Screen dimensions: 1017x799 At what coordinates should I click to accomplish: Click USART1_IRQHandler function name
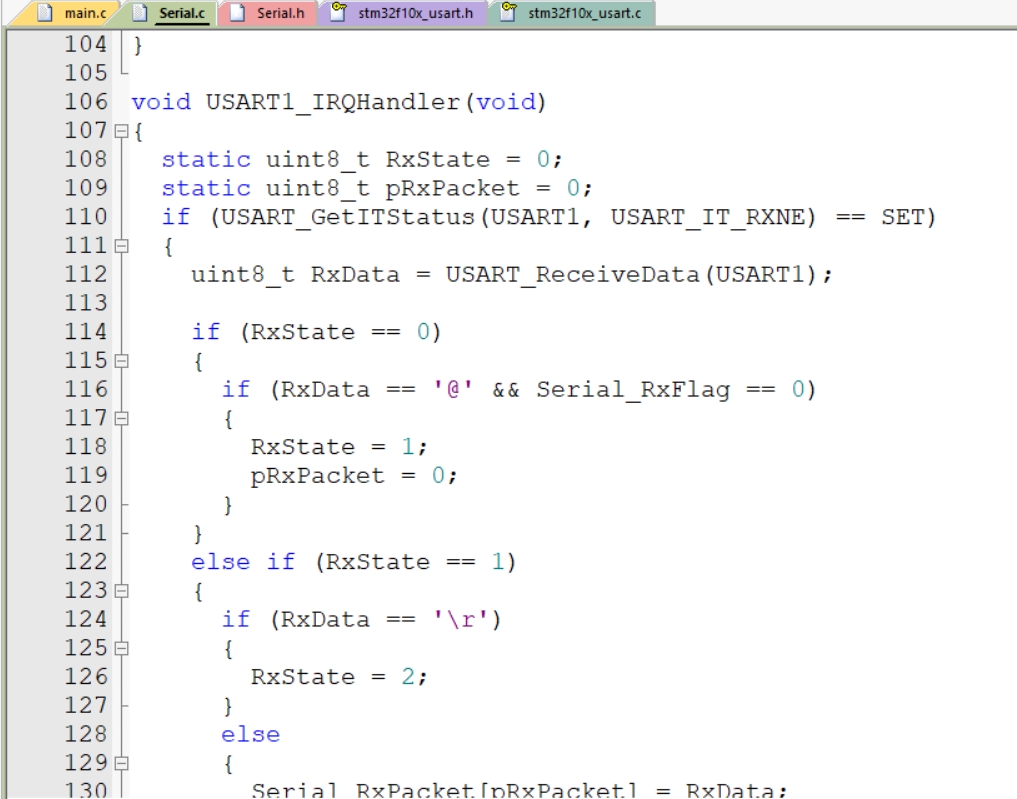coord(333,102)
